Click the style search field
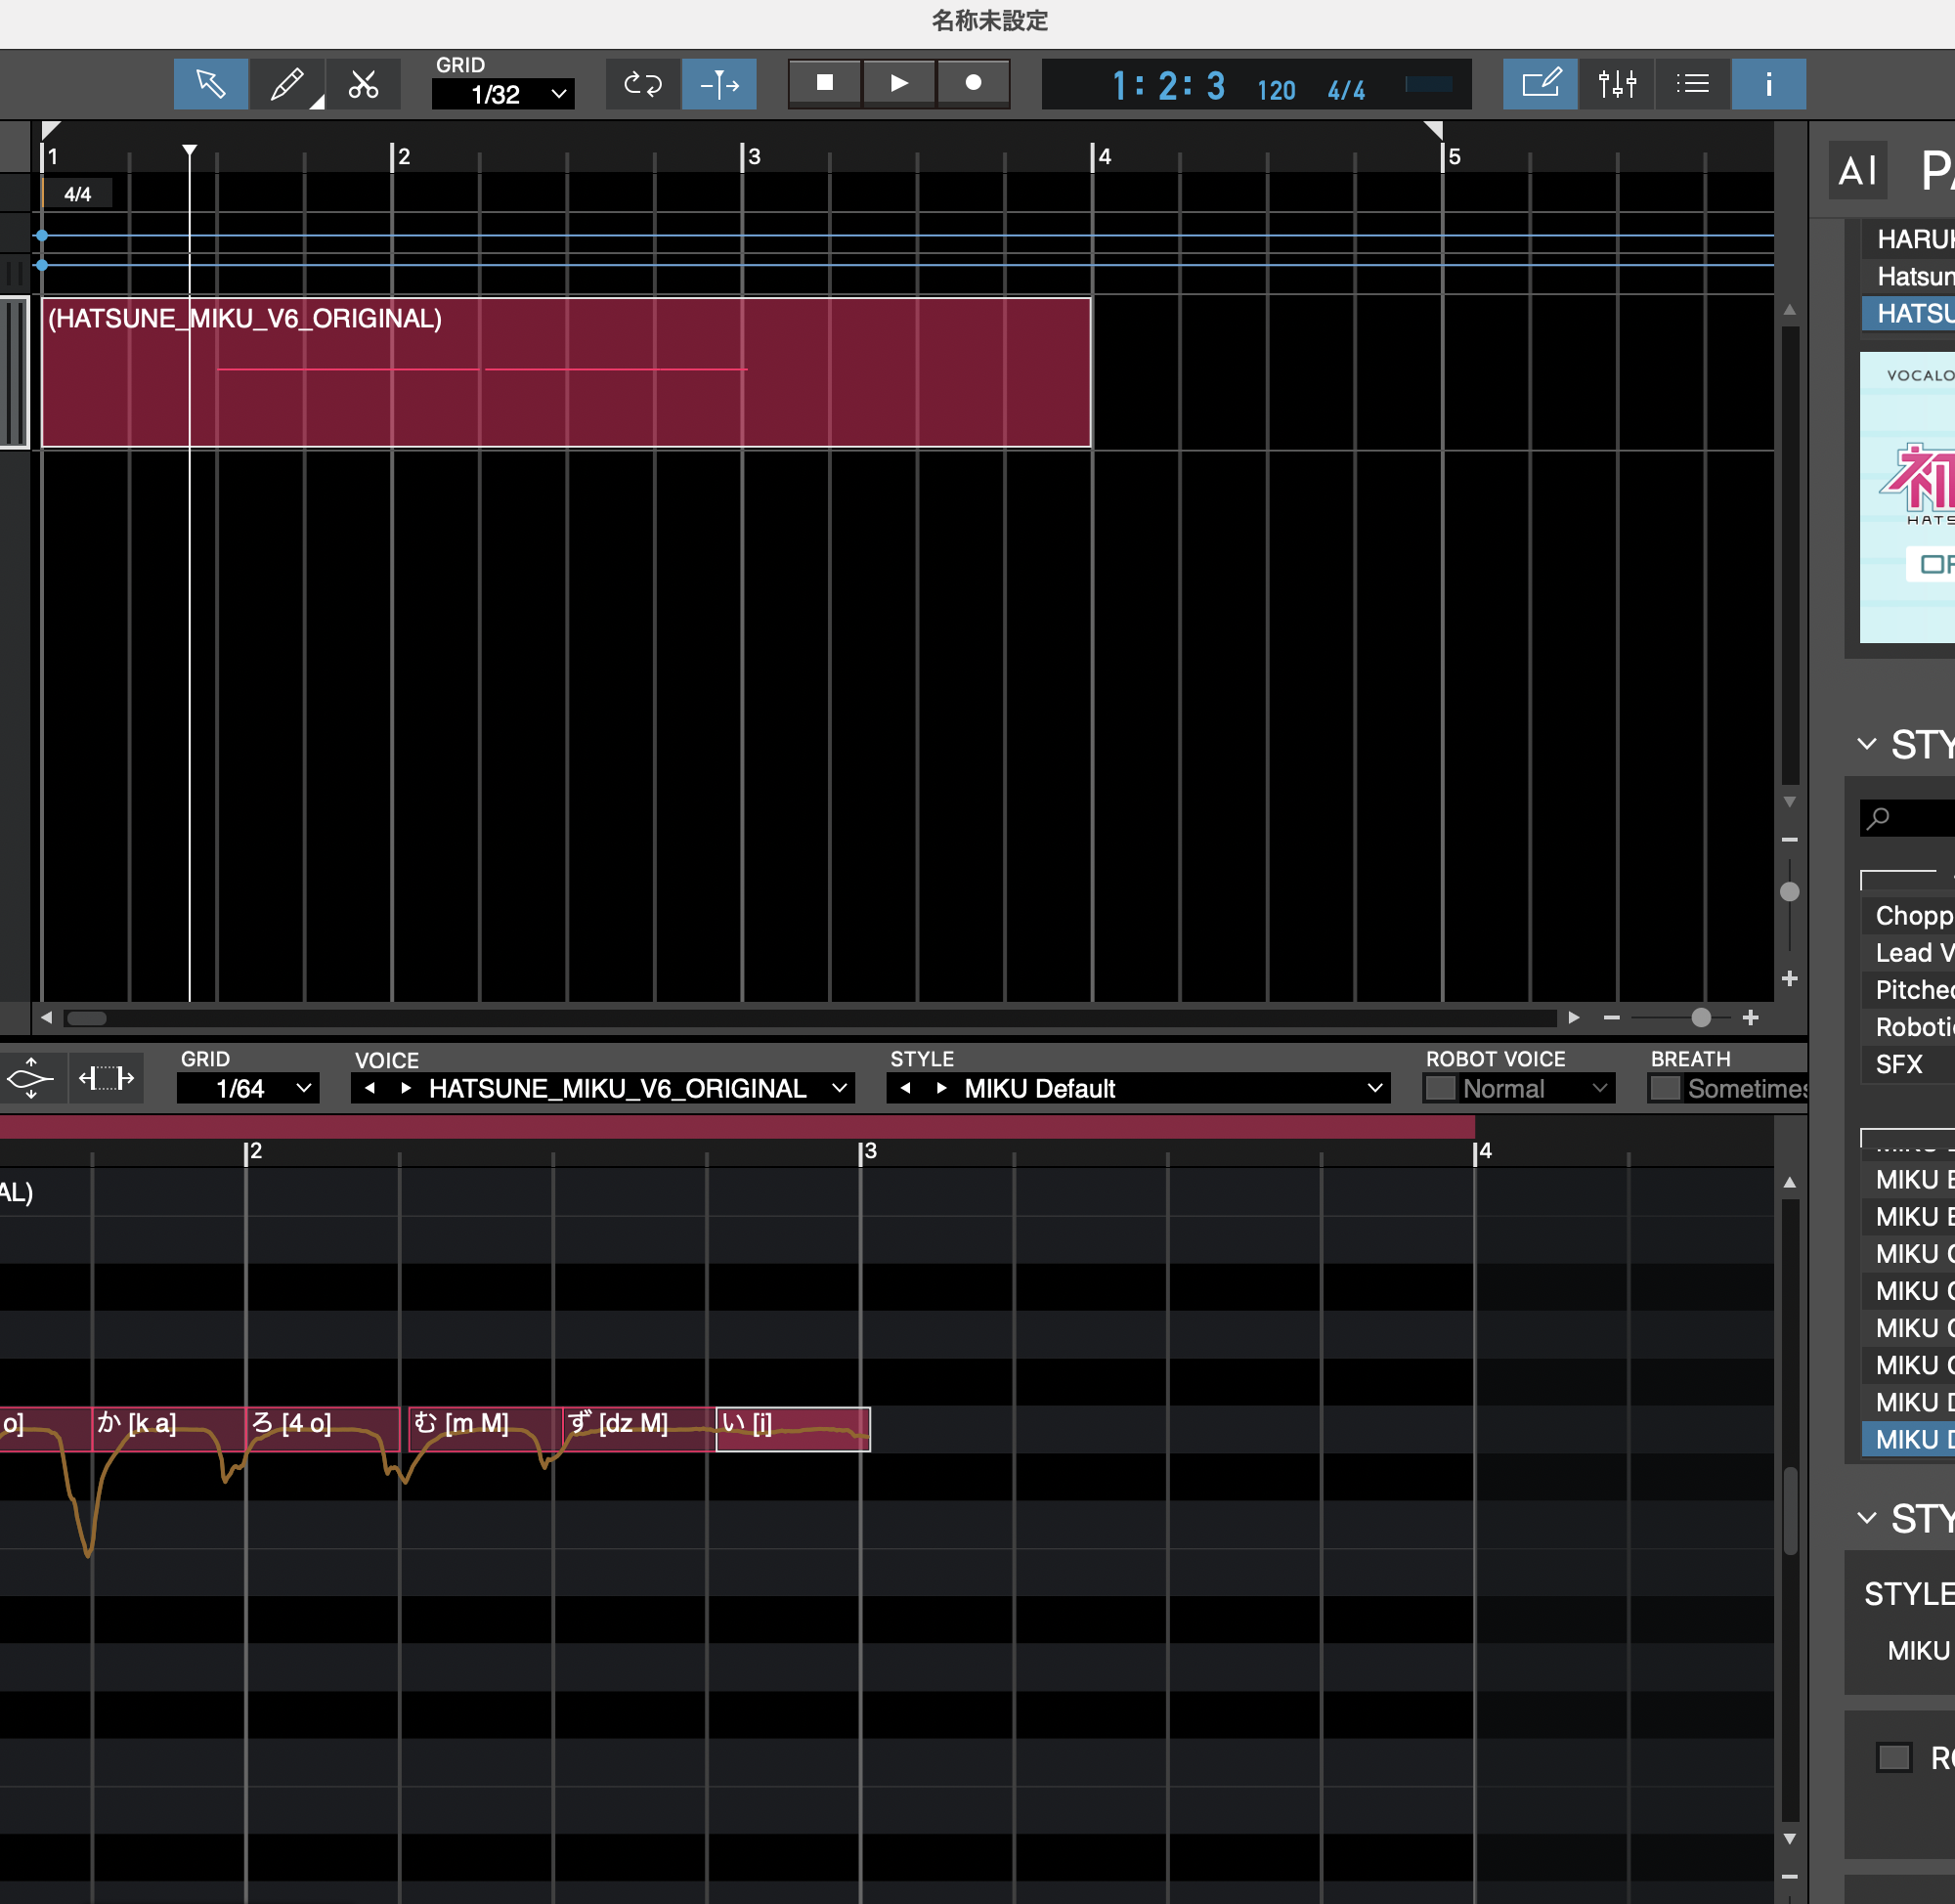 1908,818
